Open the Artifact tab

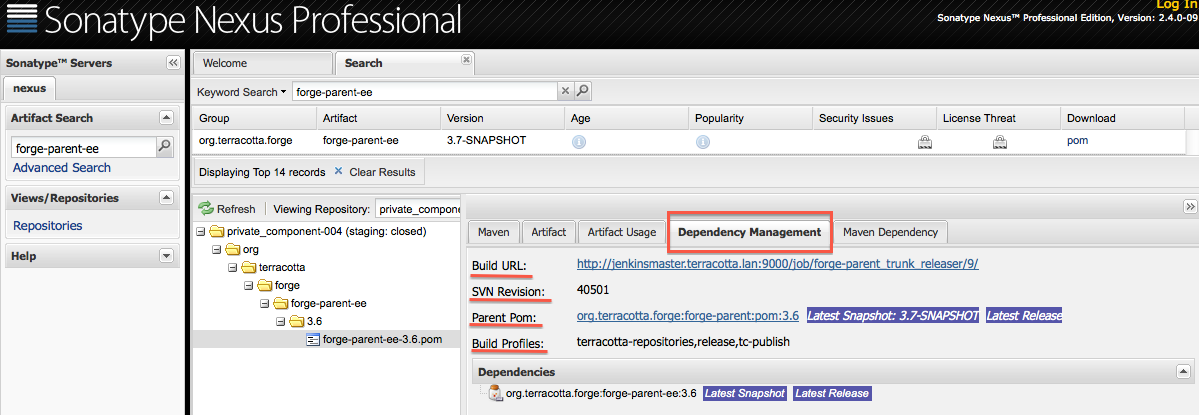coord(548,232)
